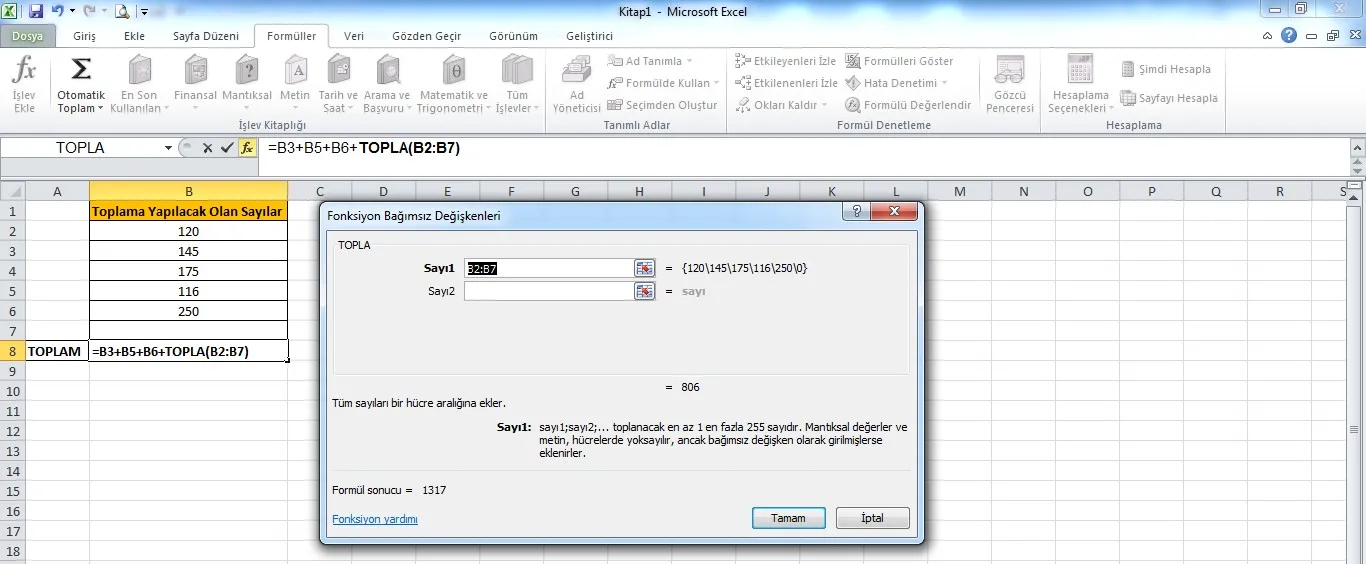Click the Sayı2 collapse dialog icon

(644, 291)
